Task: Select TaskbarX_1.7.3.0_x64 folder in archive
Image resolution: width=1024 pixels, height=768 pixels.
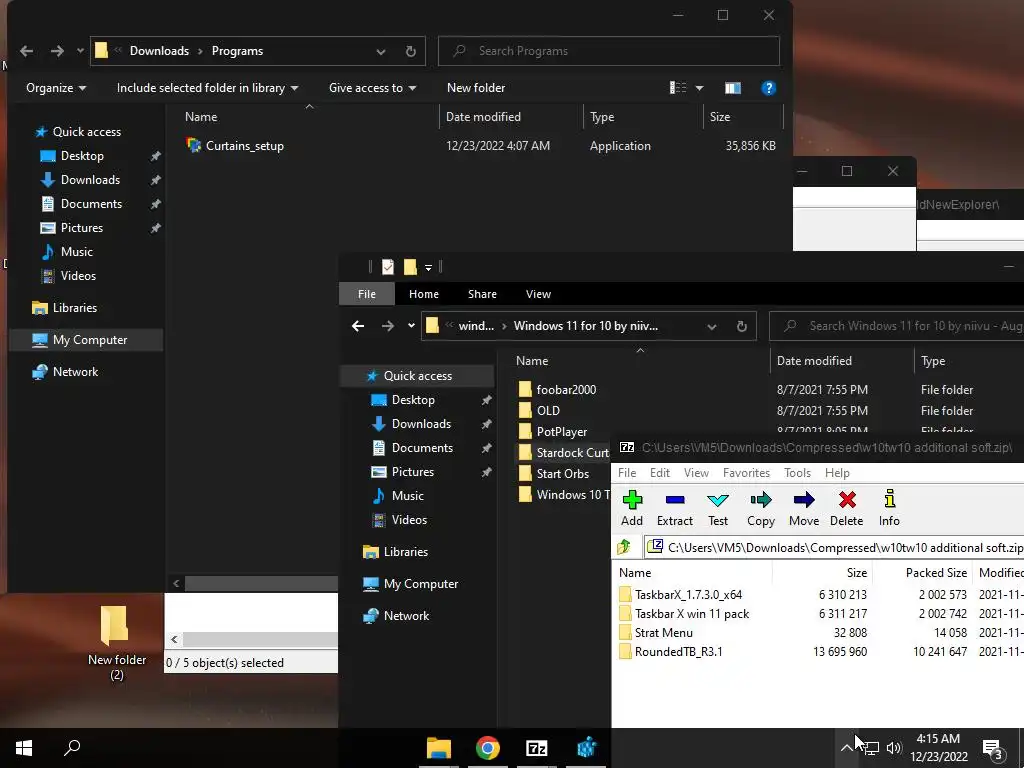Action: [680, 594]
